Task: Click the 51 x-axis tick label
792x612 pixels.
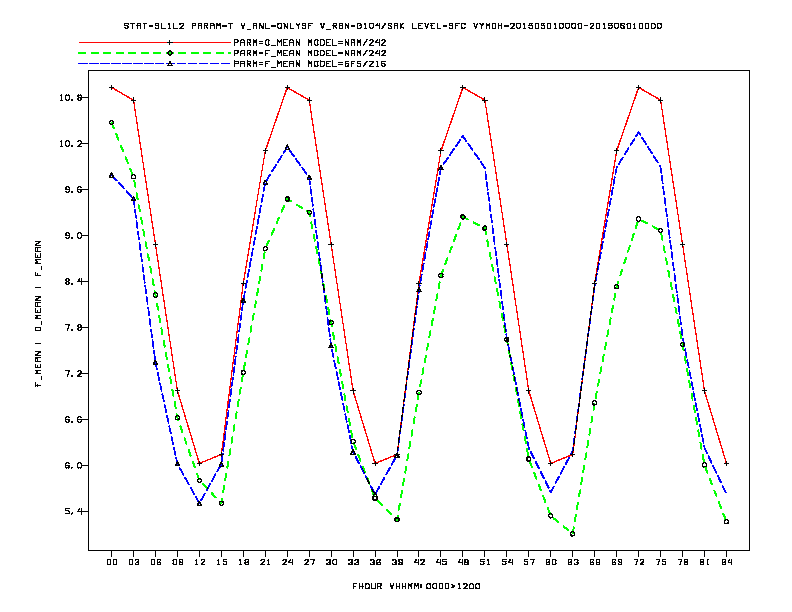Action: [485, 562]
